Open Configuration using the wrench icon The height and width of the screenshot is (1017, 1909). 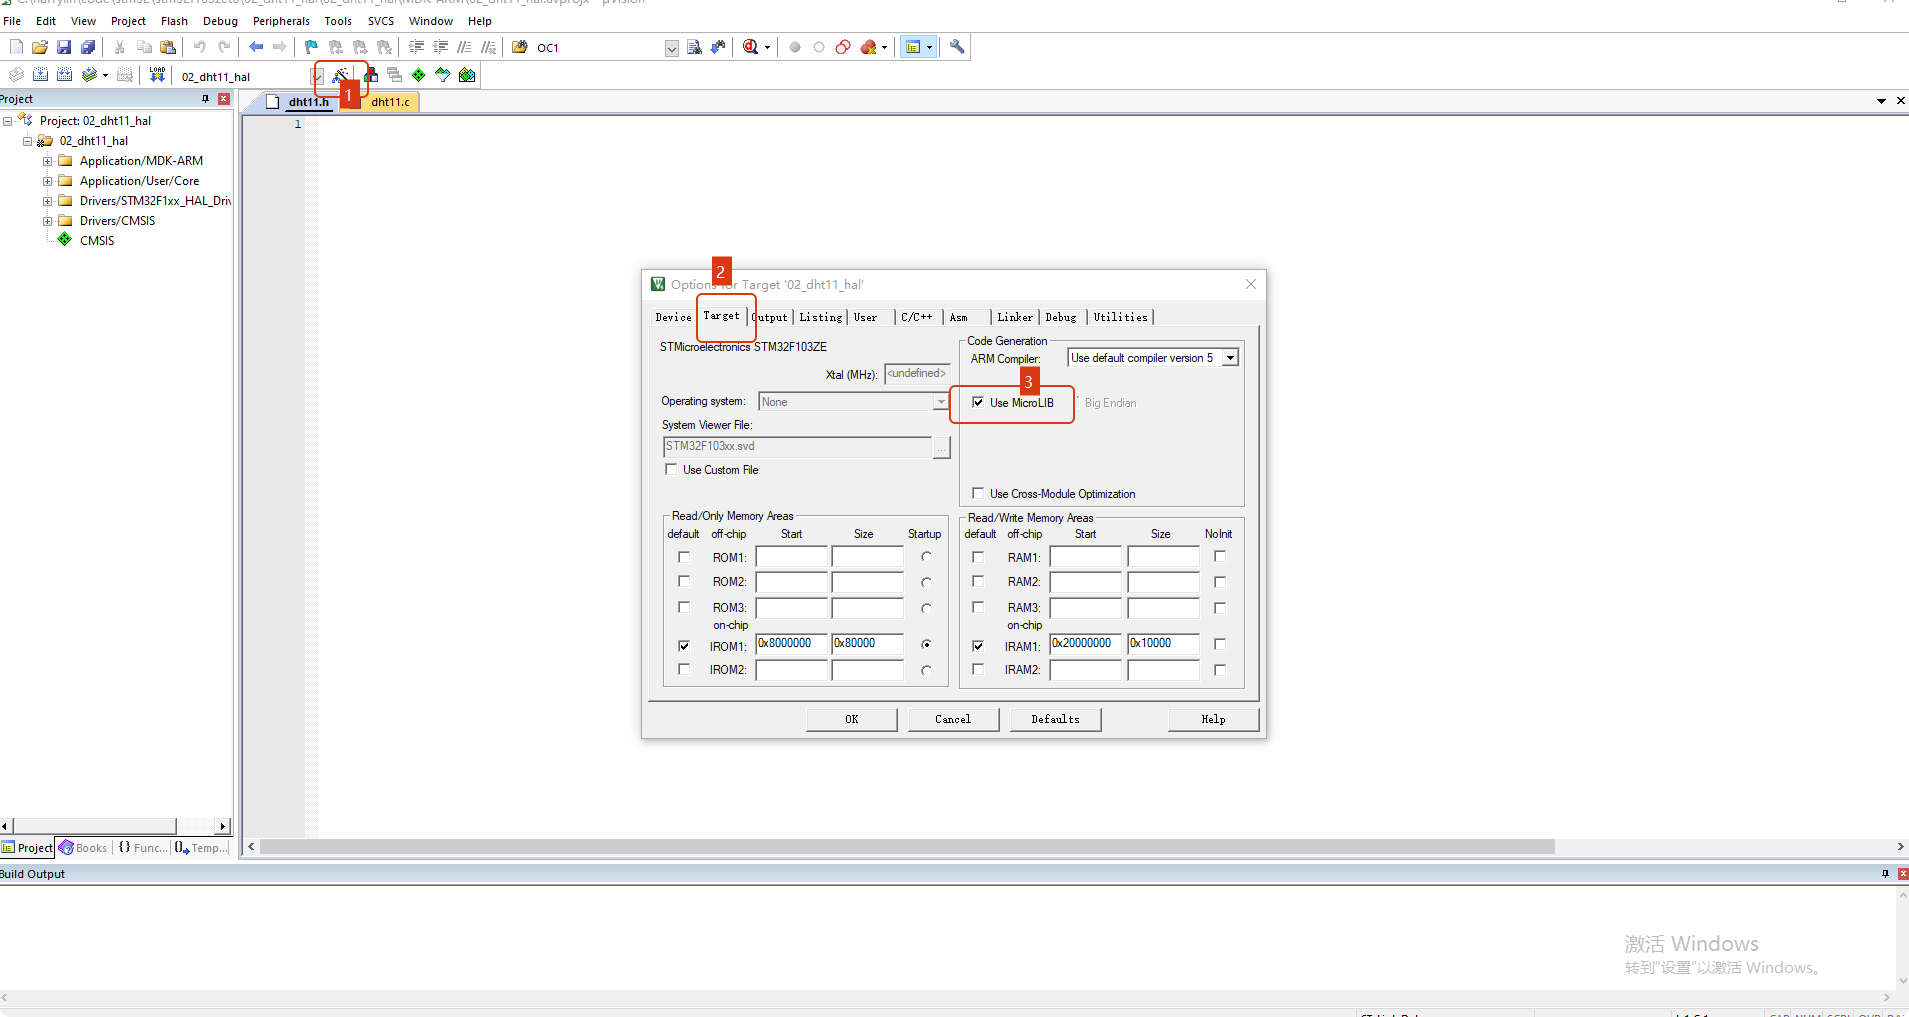tap(957, 47)
